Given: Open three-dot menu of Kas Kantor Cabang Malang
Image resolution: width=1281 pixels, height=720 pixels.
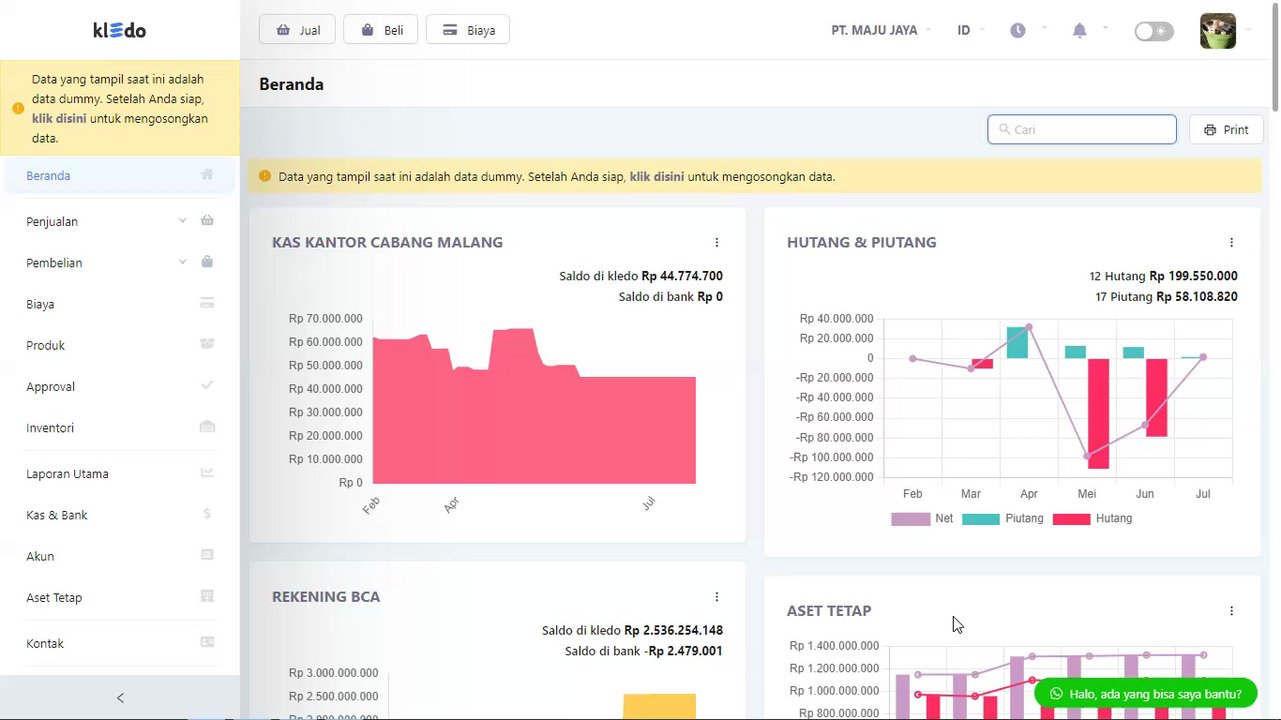Looking at the screenshot, I should 716,242.
